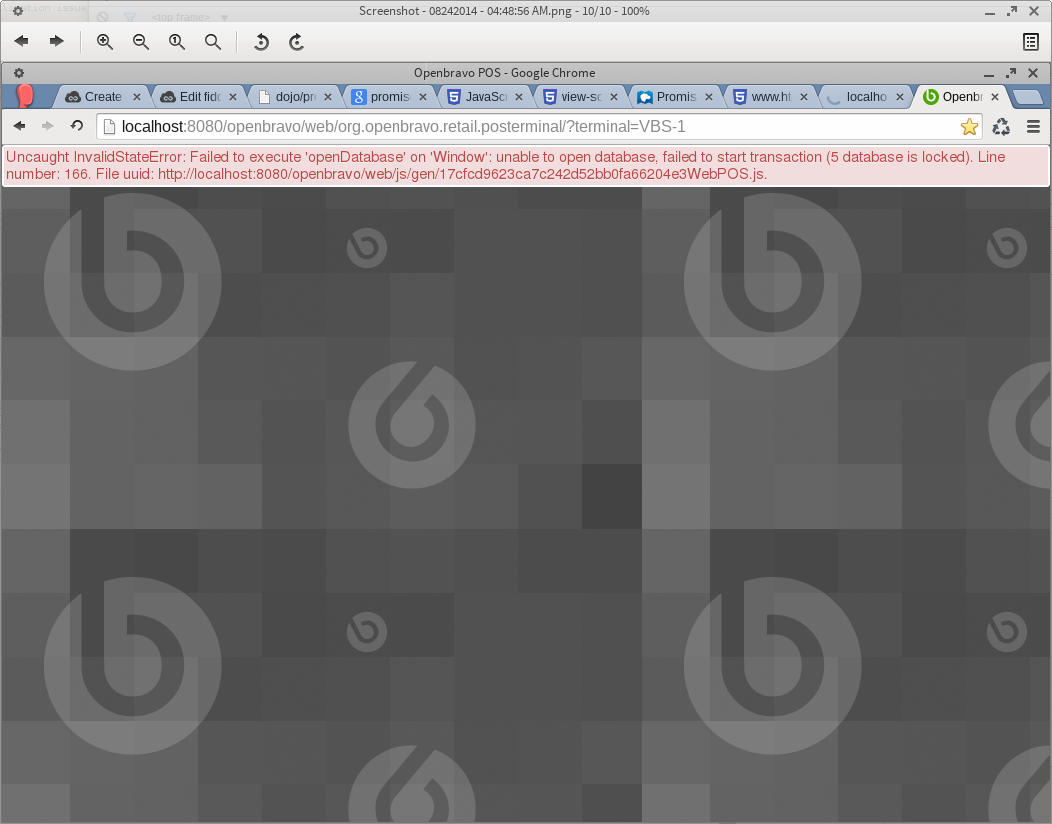Image resolution: width=1052 pixels, height=824 pixels.
Task: Zoom in with magnifier plus icon
Action: pos(105,42)
